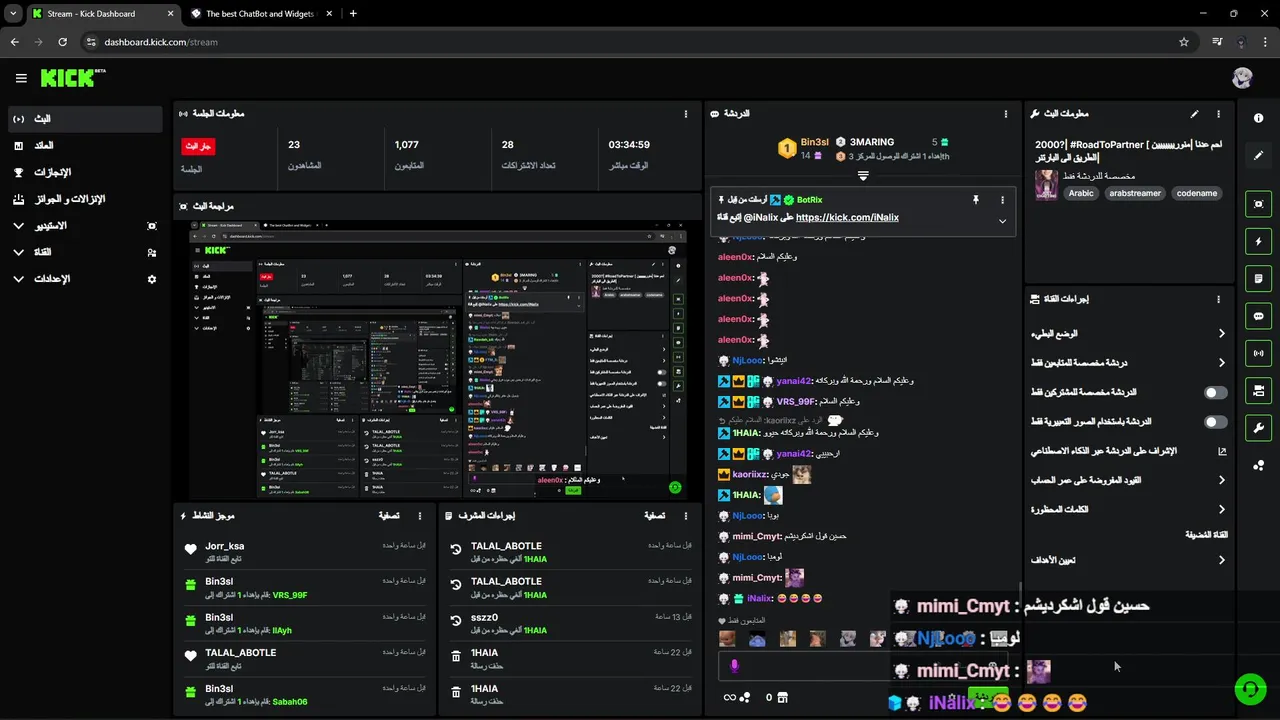Switch to The best ChatBot and Widgets tab

(x=260, y=14)
